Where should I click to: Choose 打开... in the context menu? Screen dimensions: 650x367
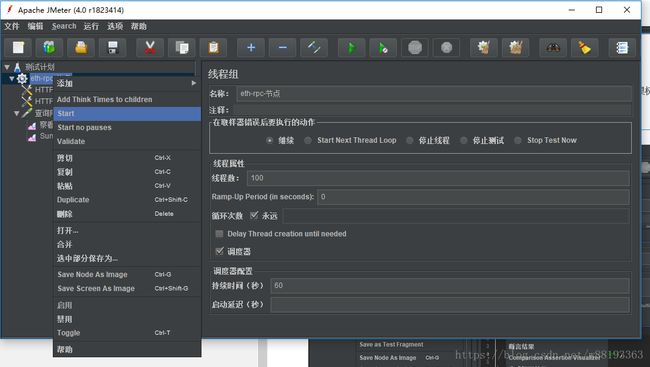point(127,231)
